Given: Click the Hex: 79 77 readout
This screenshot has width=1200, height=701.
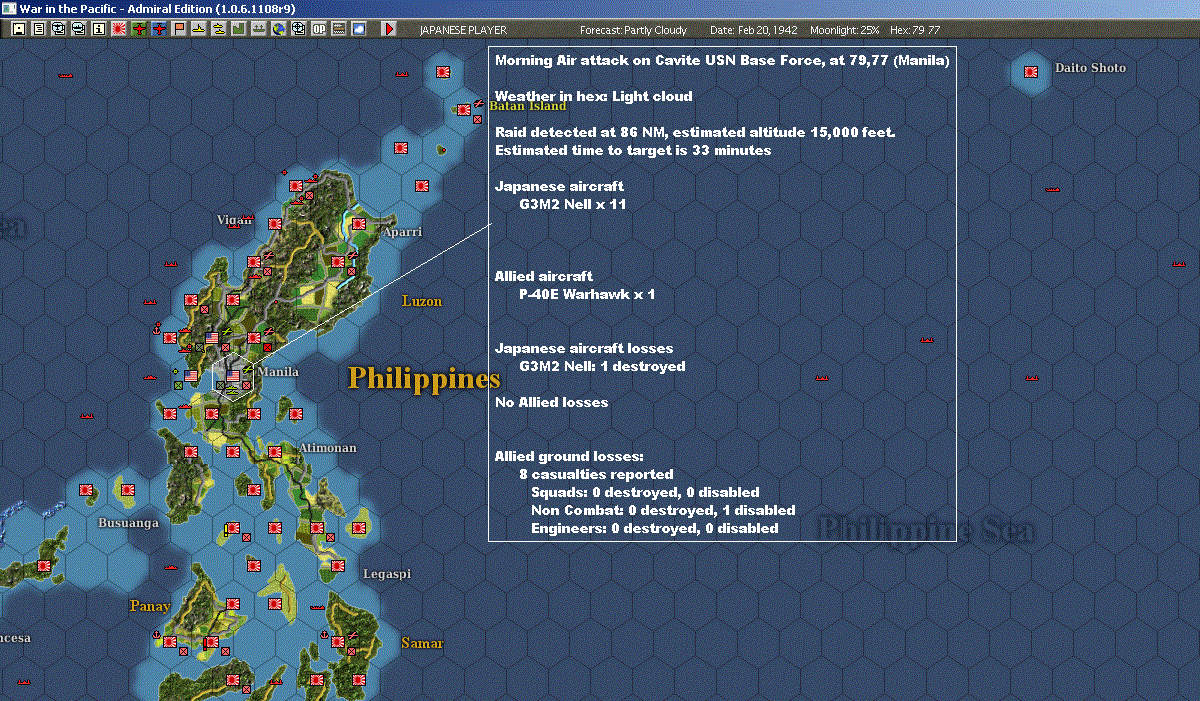Looking at the screenshot, I should (914, 30).
